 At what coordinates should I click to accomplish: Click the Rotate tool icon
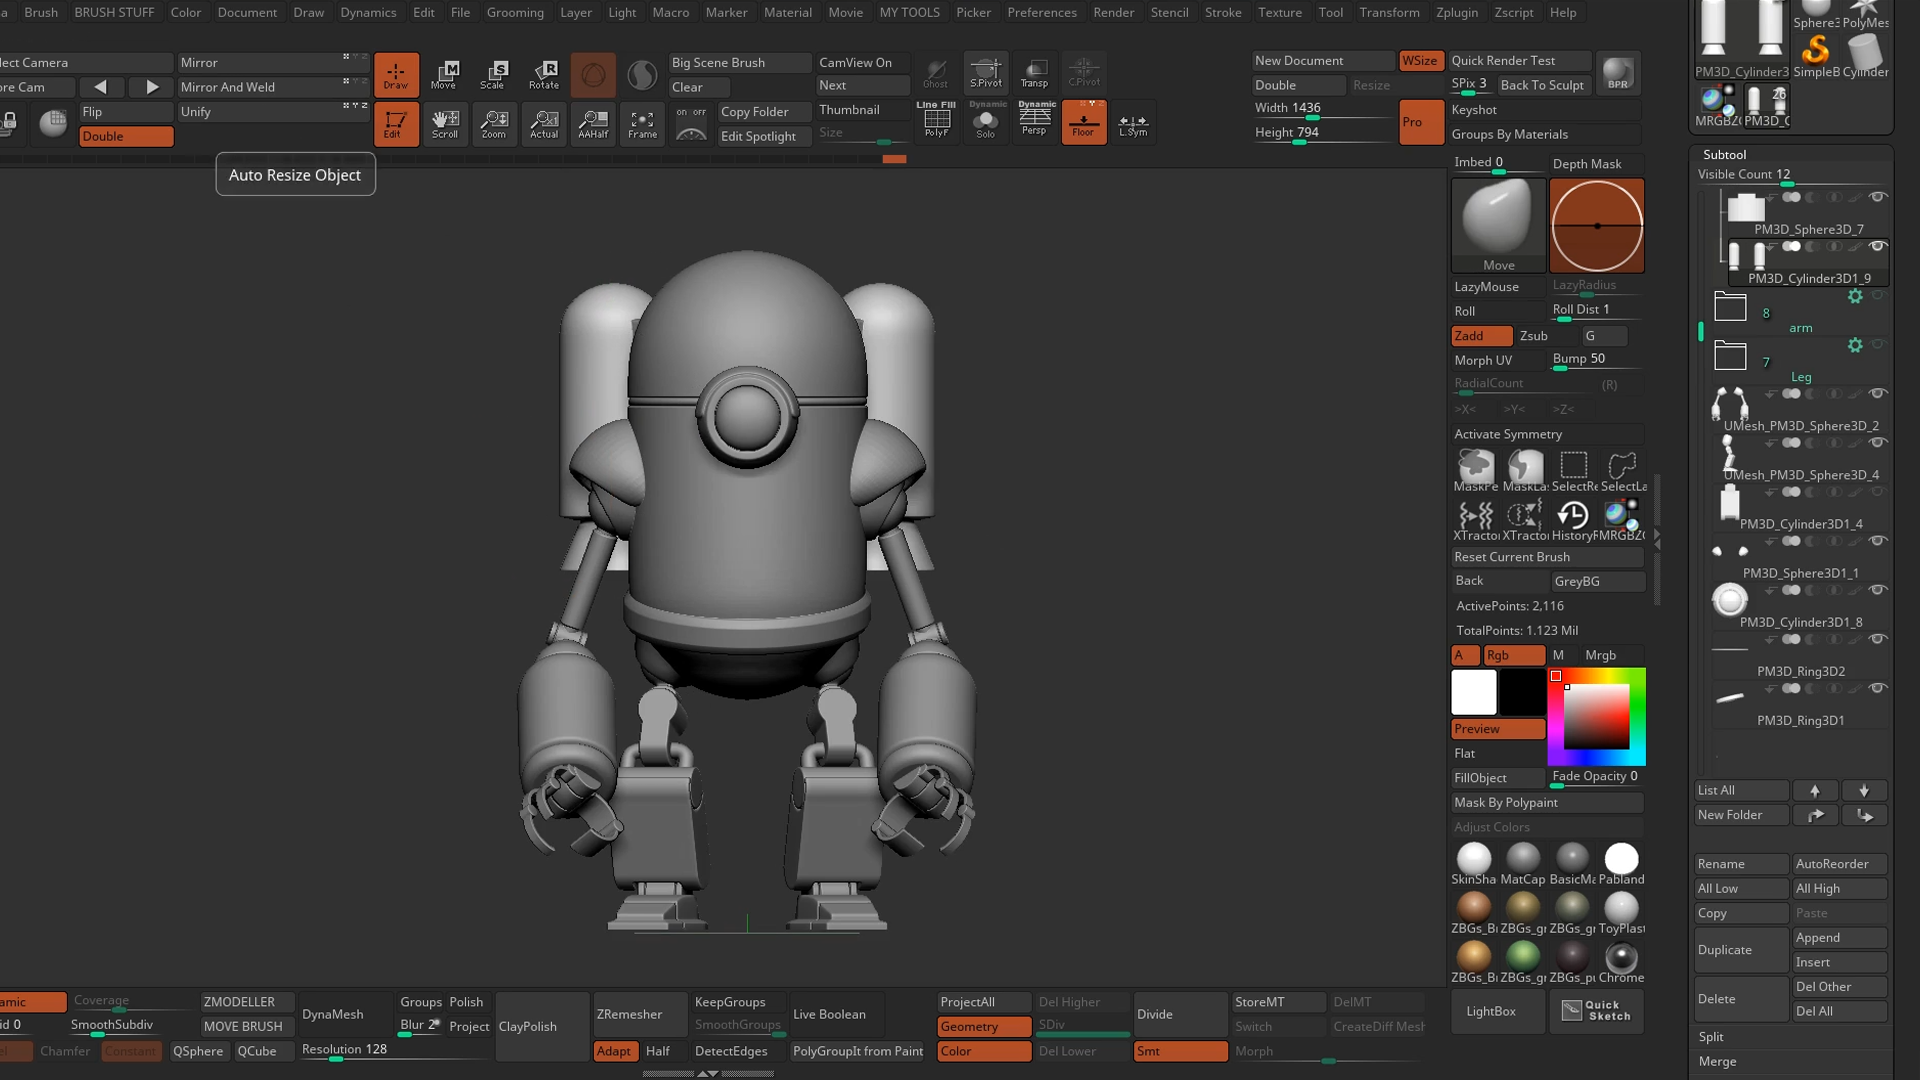pyautogui.click(x=544, y=73)
